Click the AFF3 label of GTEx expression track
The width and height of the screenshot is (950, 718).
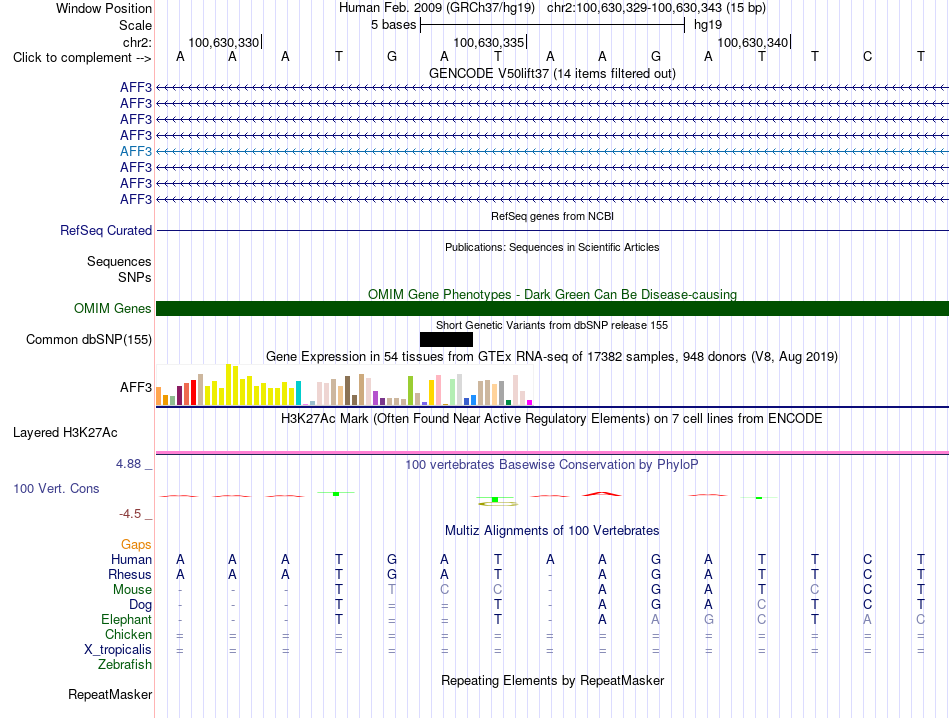pos(136,387)
